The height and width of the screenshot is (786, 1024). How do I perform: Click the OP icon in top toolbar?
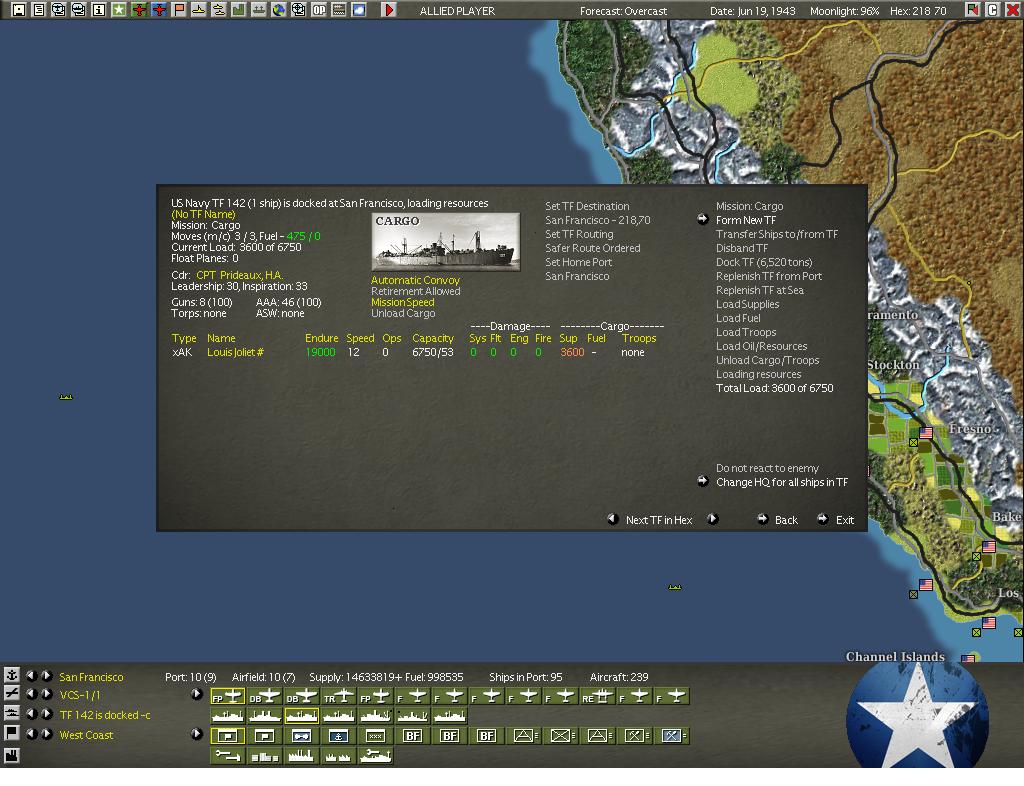point(319,10)
